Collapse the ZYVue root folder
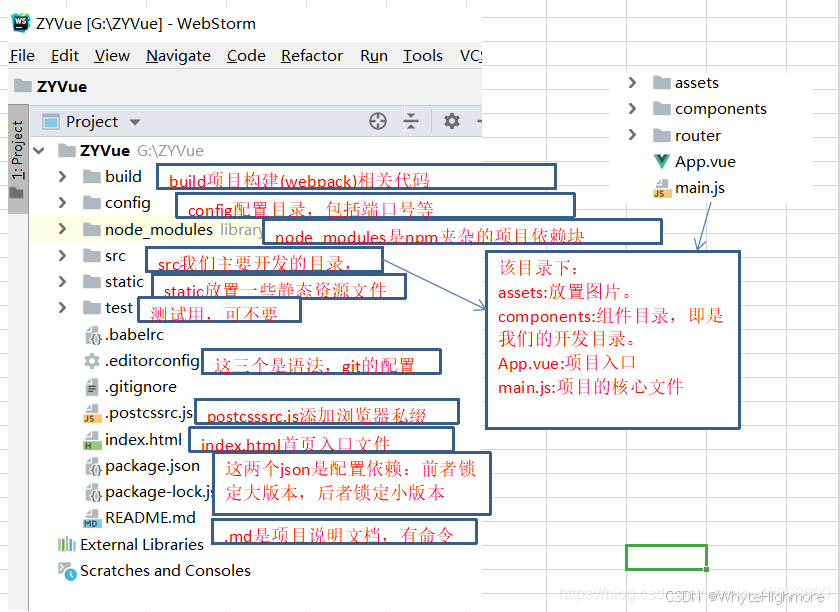 [x=39, y=151]
